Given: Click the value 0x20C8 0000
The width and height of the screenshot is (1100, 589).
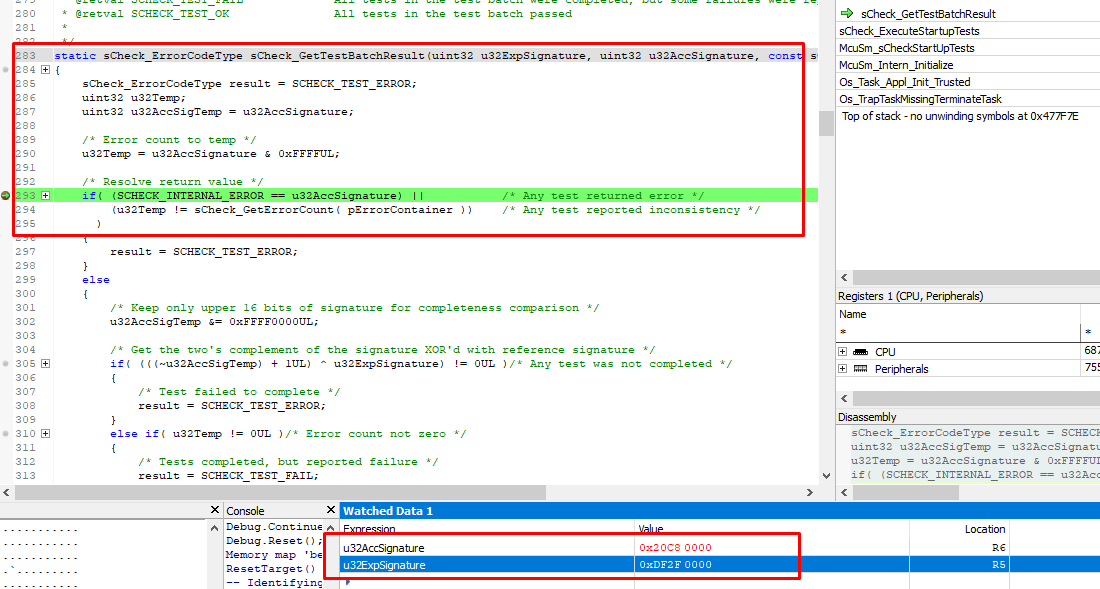Looking at the screenshot, I should click(675, 548).
